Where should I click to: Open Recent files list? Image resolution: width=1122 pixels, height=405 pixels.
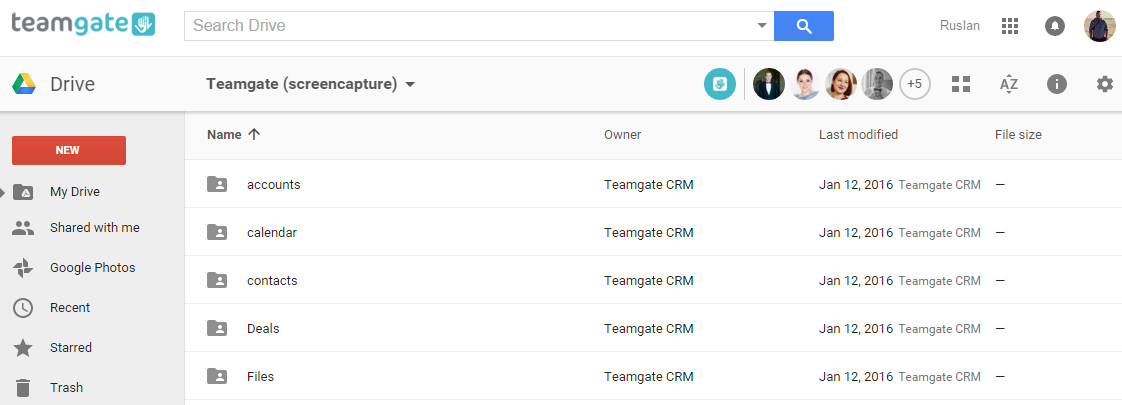click(70, 308)
